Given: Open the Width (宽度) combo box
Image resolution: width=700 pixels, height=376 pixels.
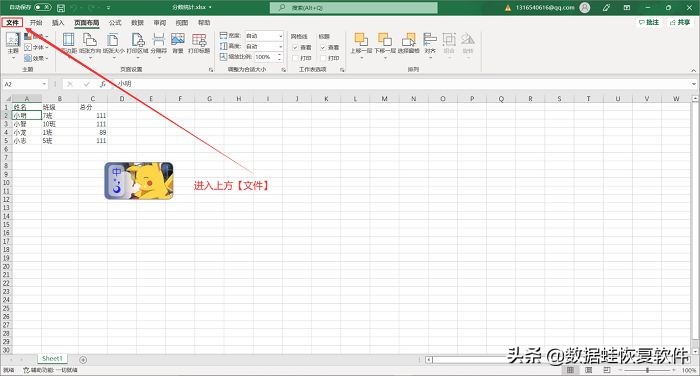Looking at the screenshot, I should coord(264,36).
